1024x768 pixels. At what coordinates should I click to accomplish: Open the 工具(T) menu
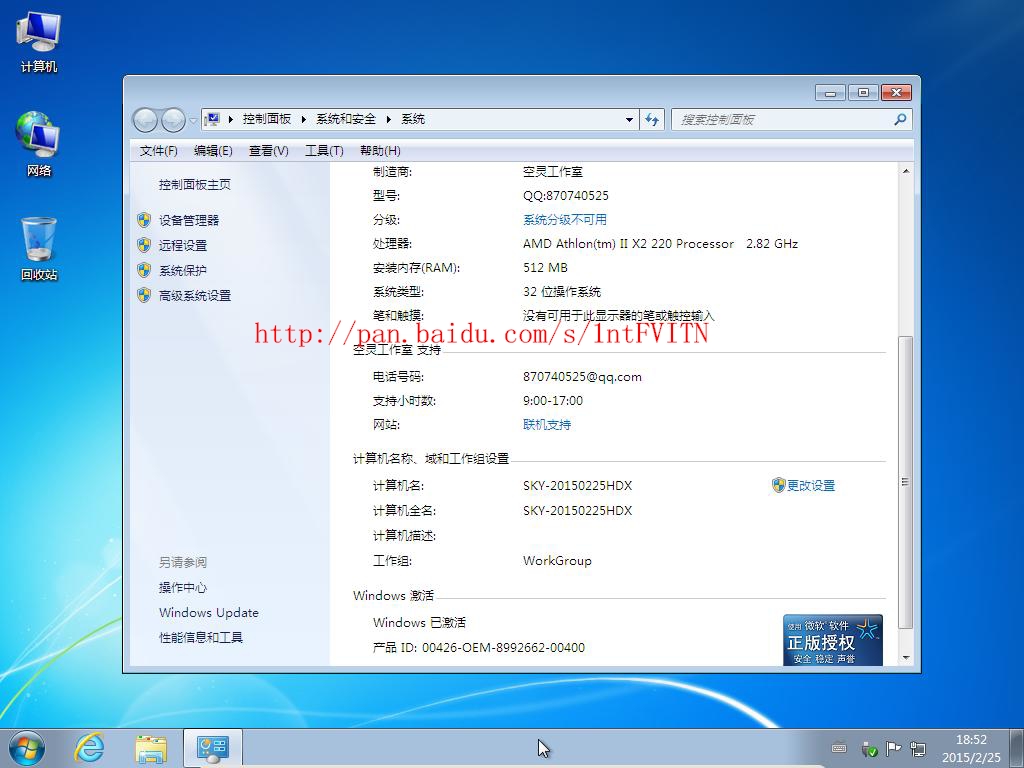tap(324, 151)
